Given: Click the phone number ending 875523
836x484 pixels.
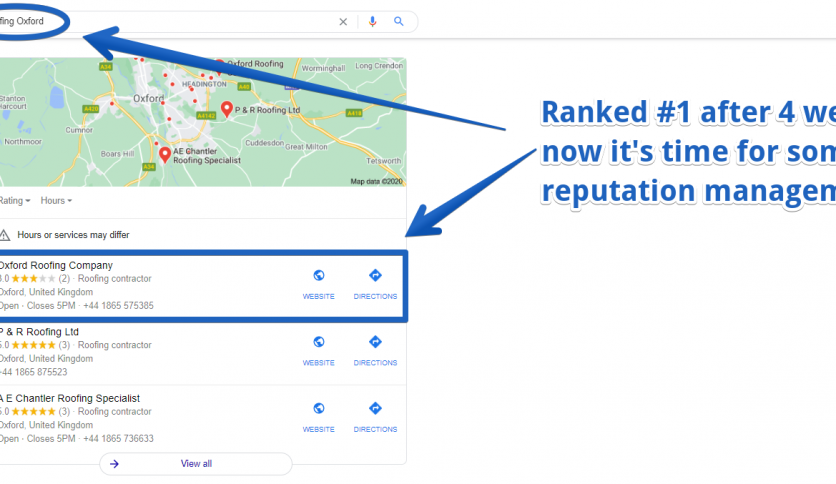Looking at the screenshot, I should (x=34, y=372).
